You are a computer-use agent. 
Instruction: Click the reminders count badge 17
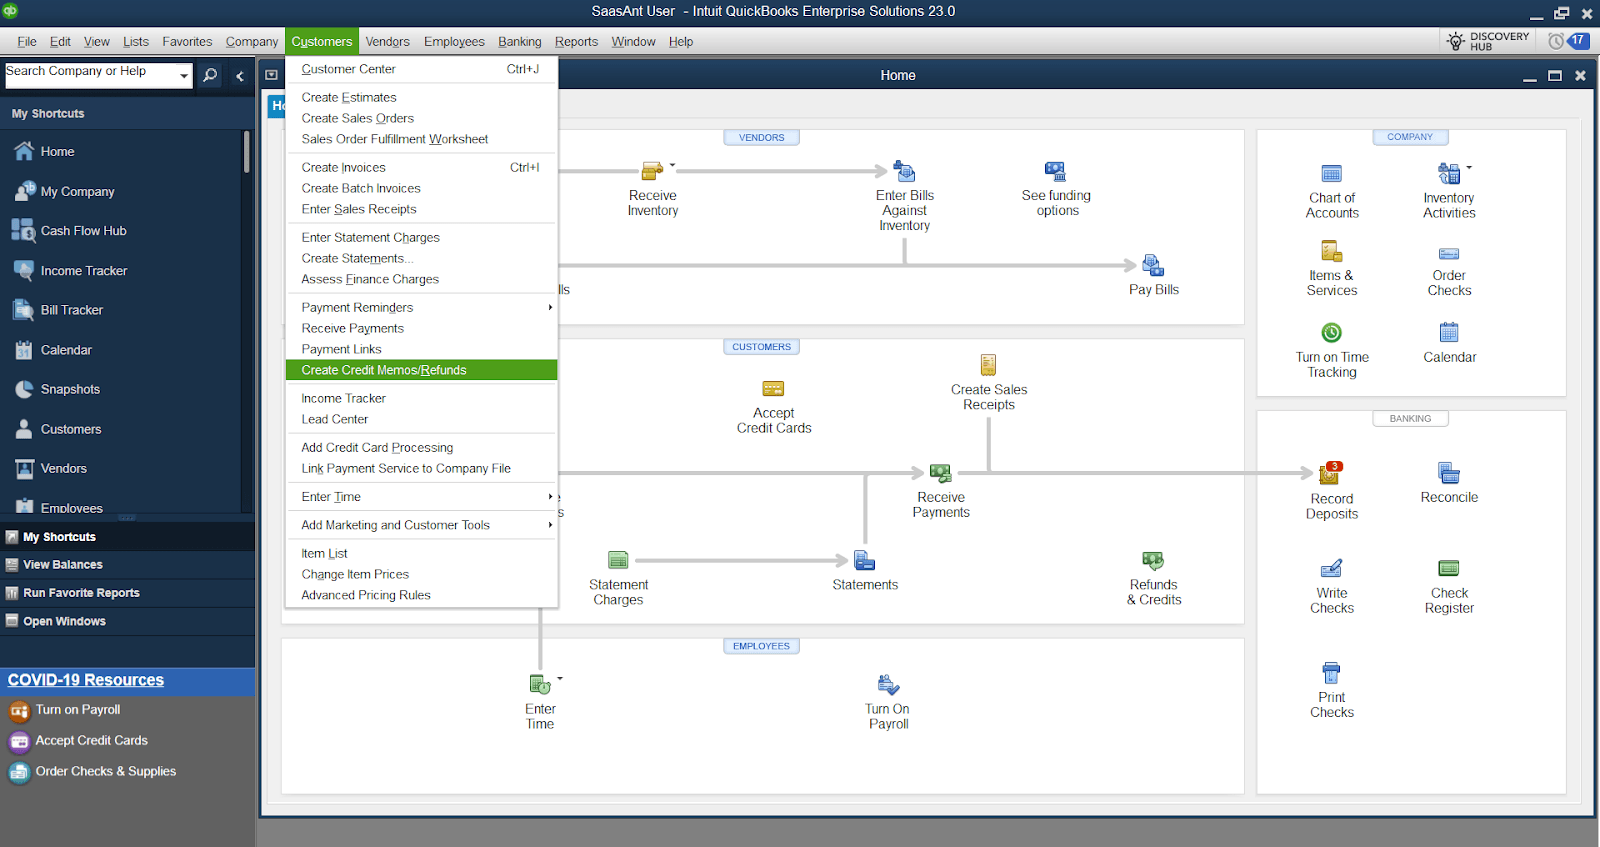pyautogui.click(x=1579, y=40)
